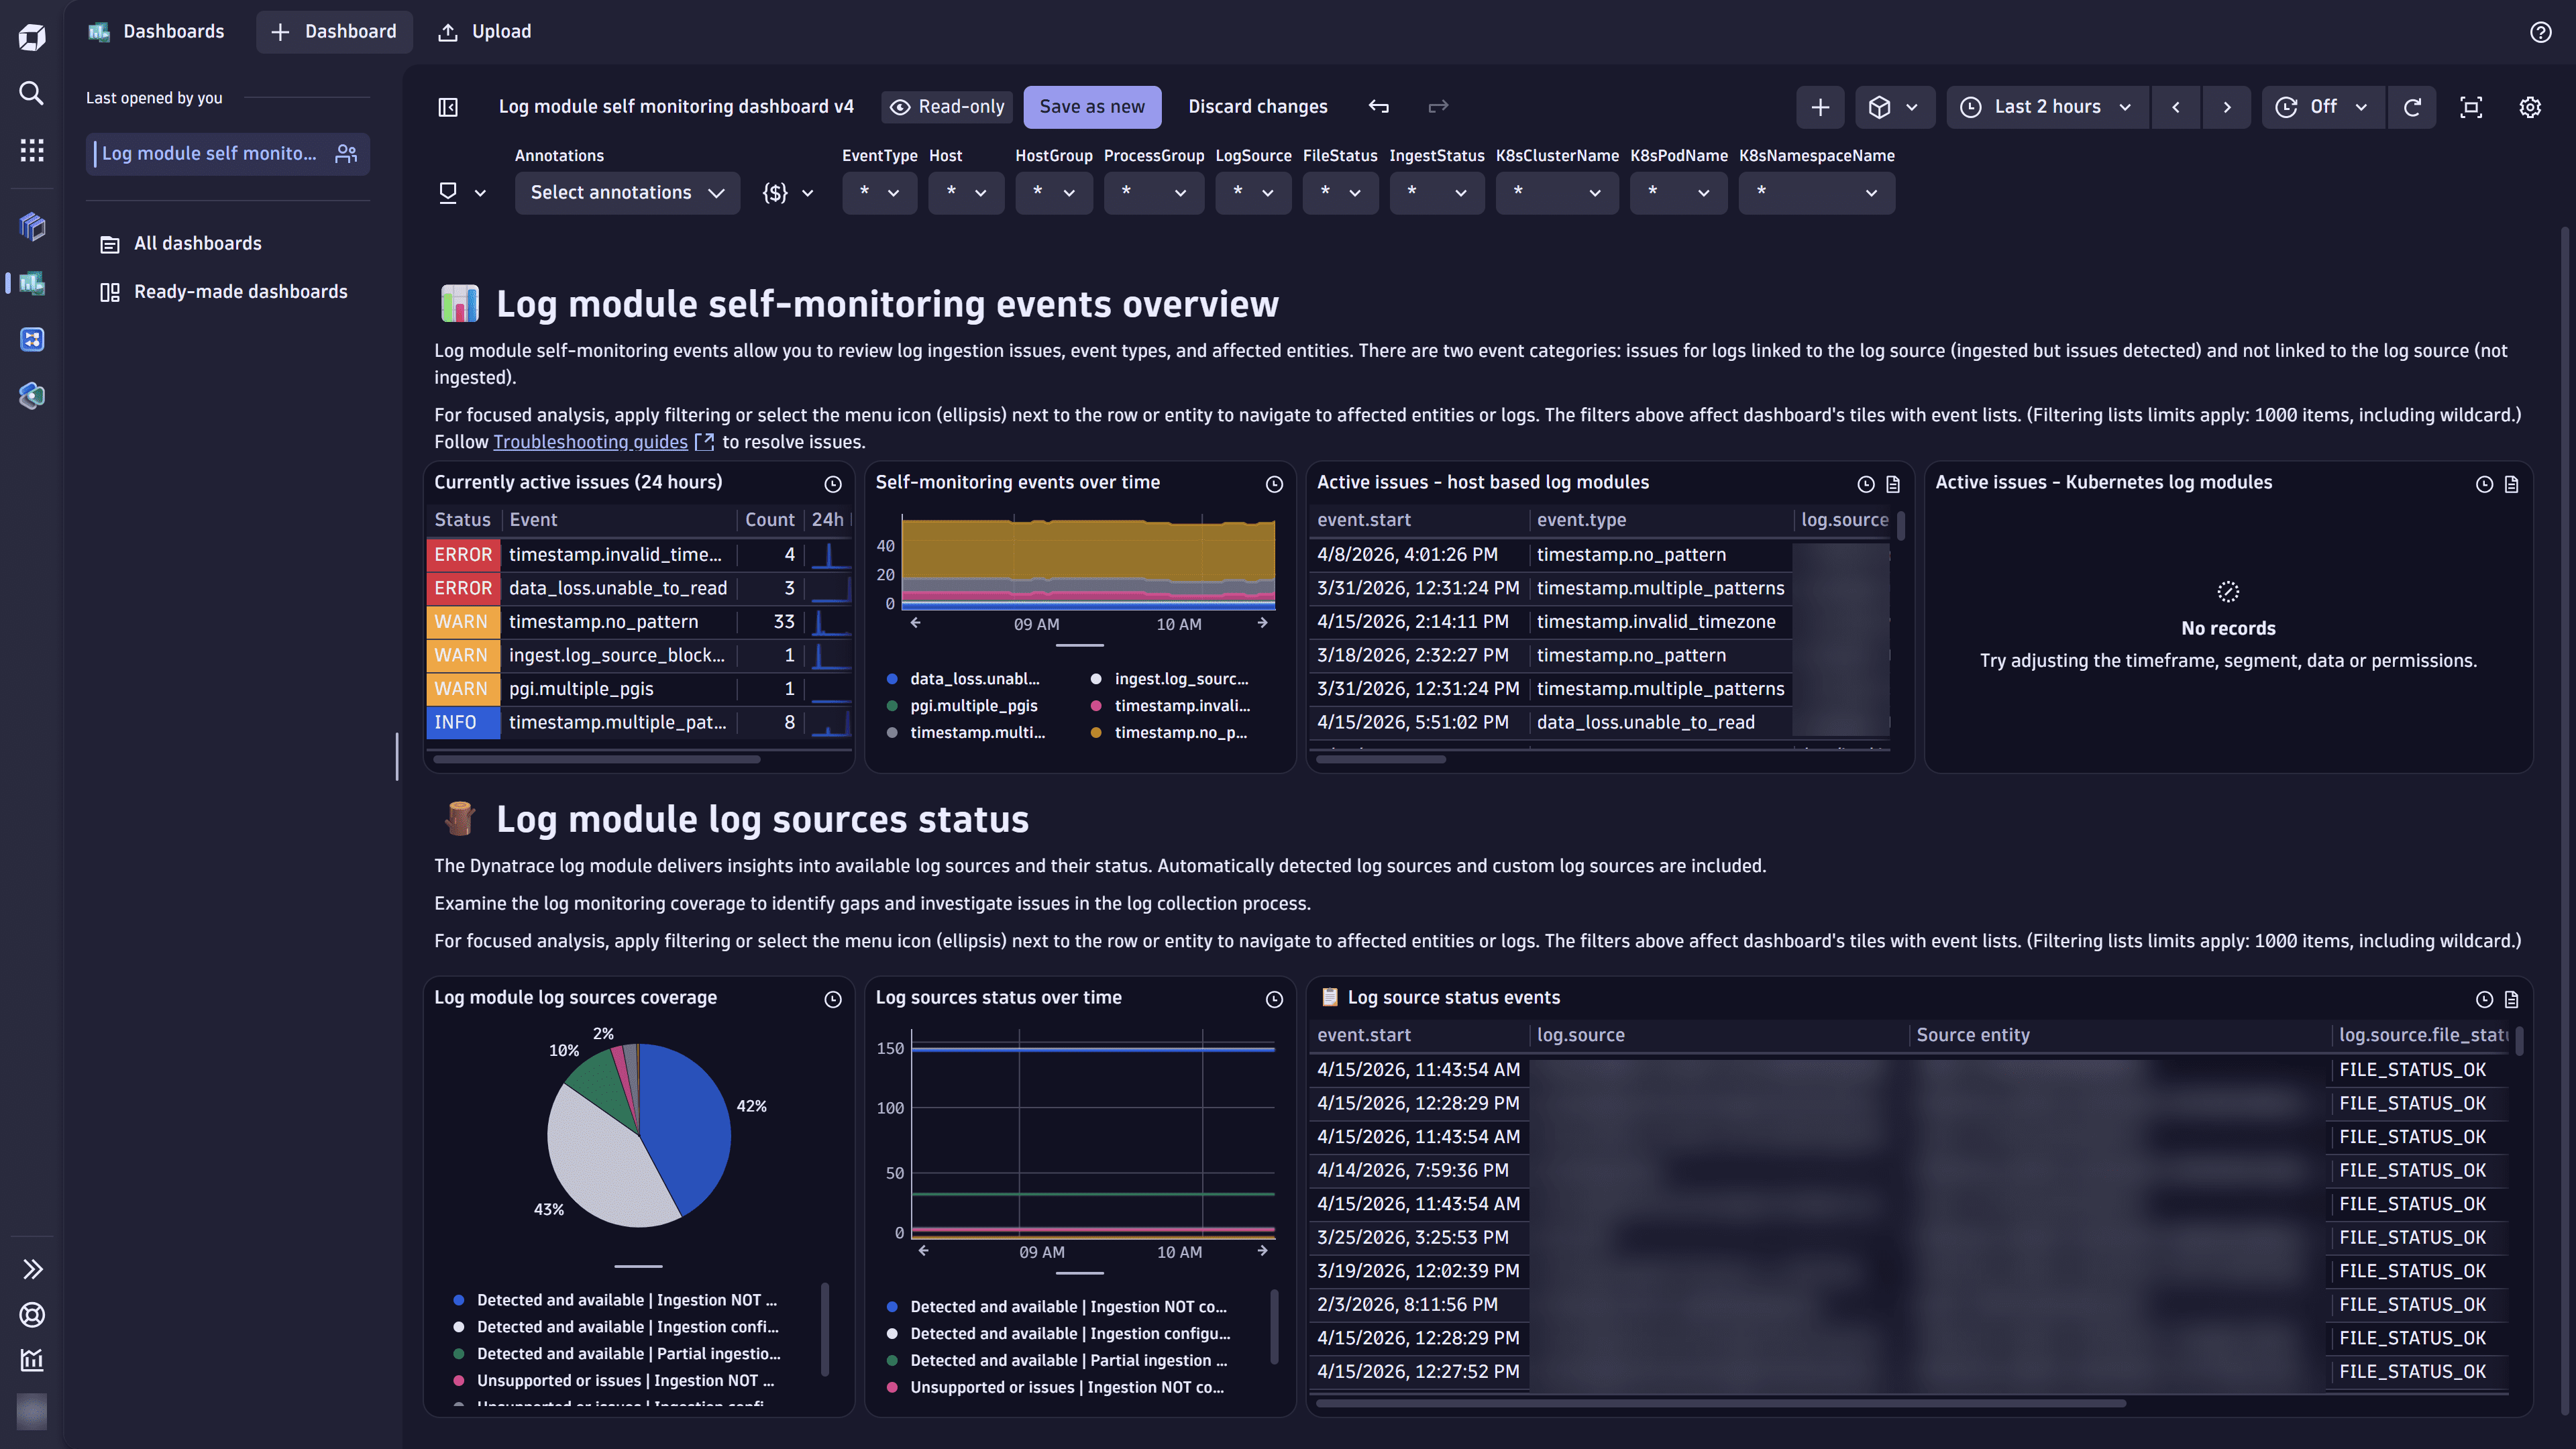Expand the EventType filter dropdown
2576x1449 pixels.
[x=879, y=192]
